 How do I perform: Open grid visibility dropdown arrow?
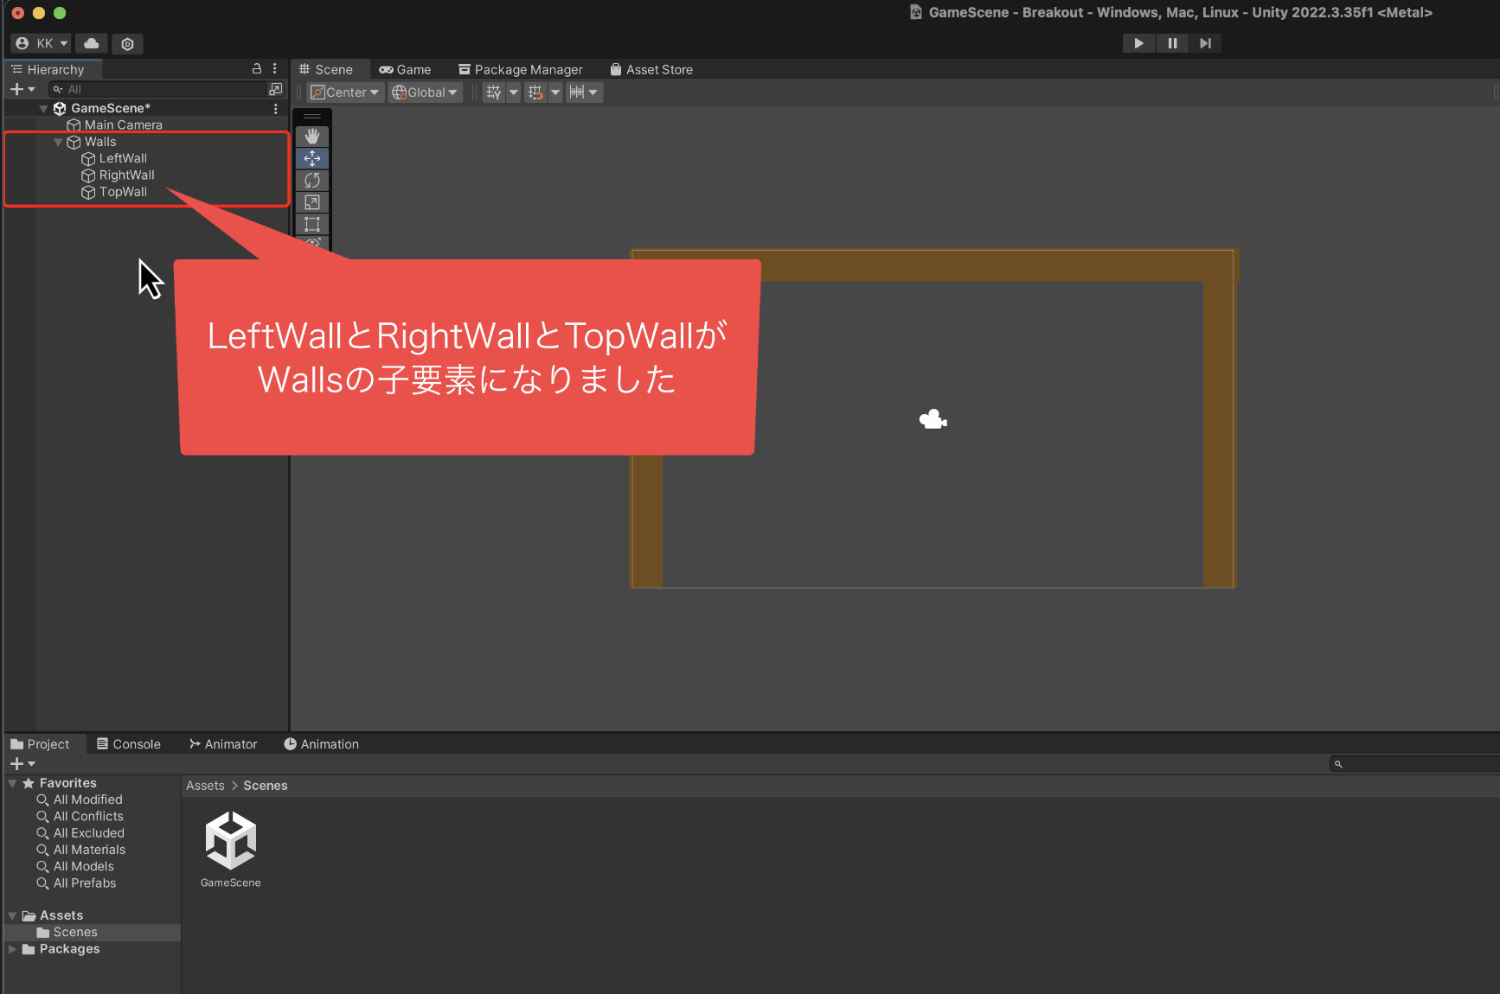[x=514, y=92]
